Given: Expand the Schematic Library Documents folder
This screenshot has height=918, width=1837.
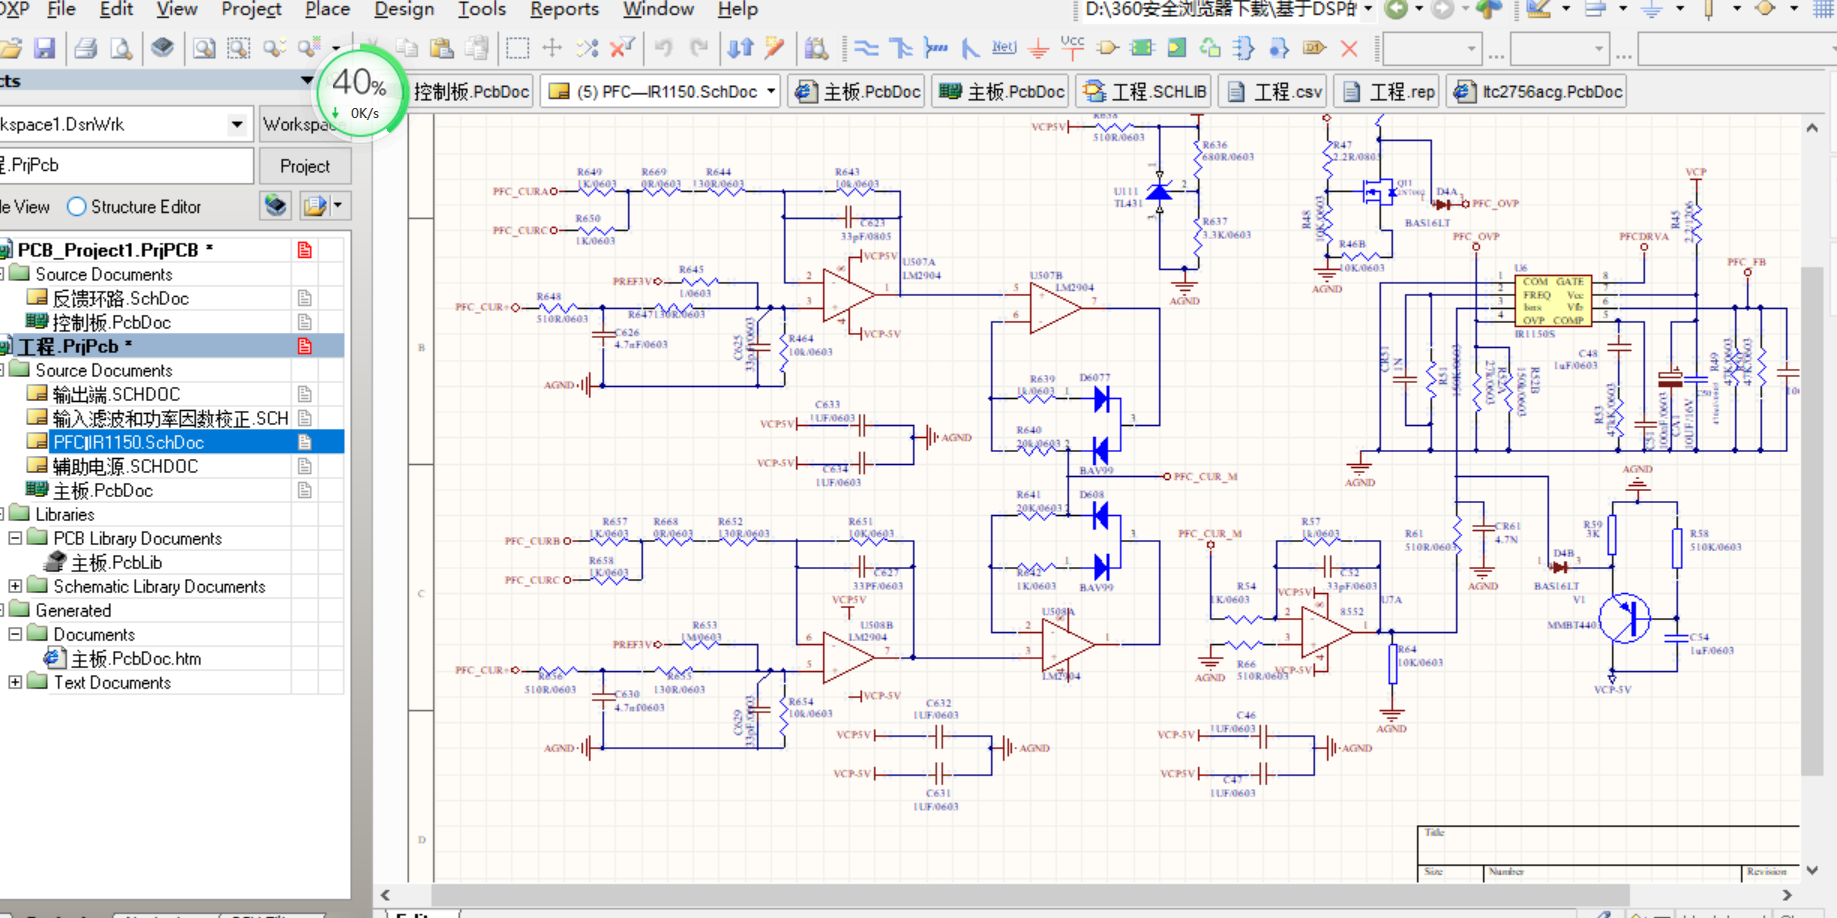Looking at the screenshot, I should point(15,586).
